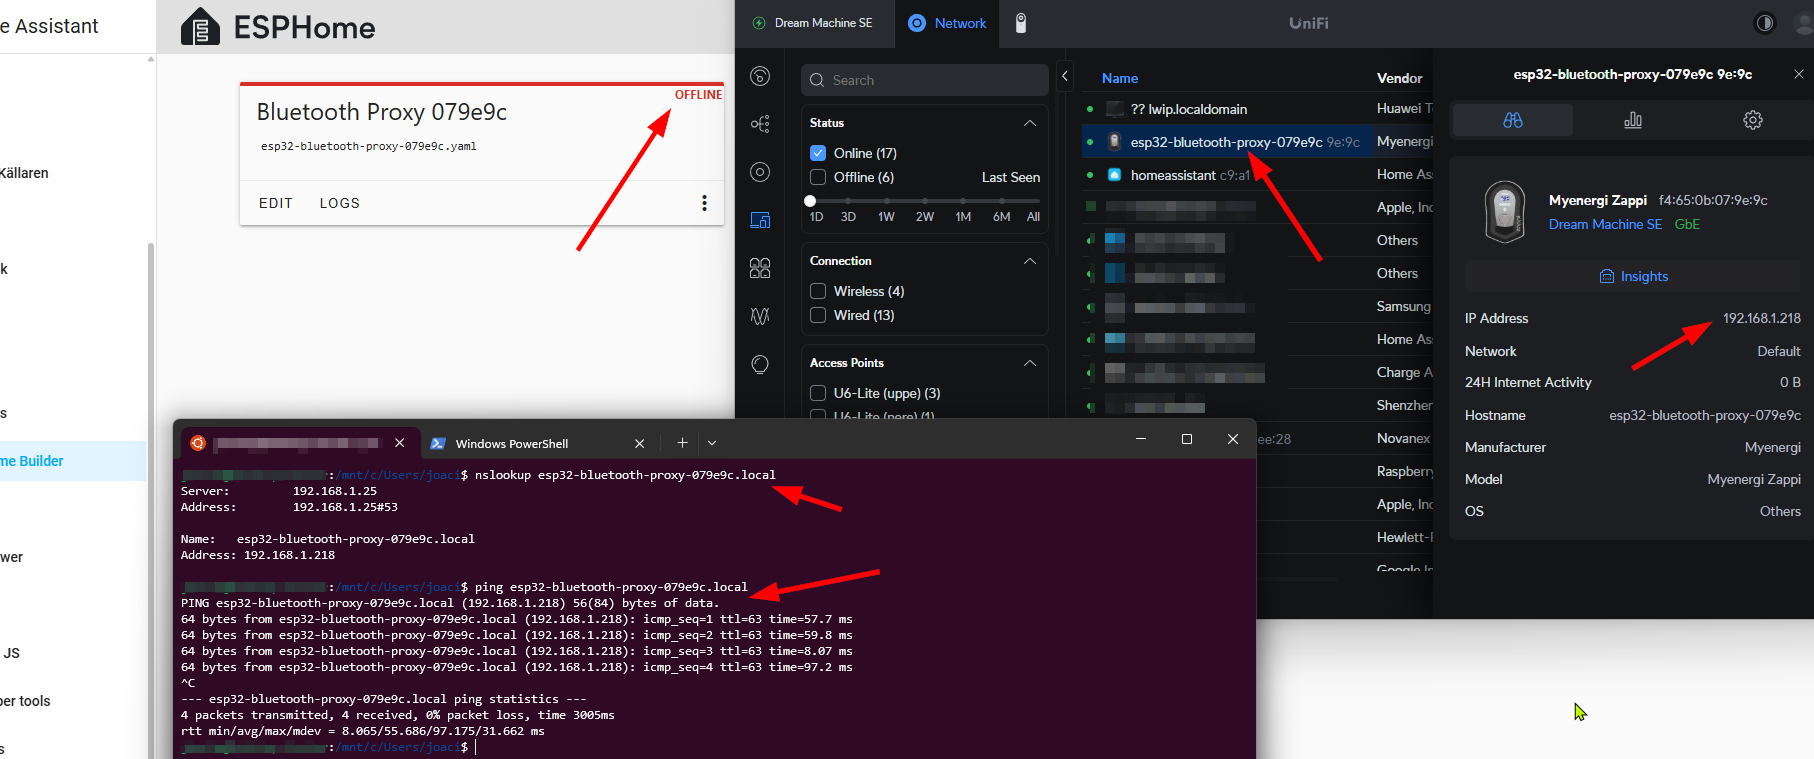Collapse the Status filter section
Viewport: 1814px width, 759px height.
coord(1030,122)
